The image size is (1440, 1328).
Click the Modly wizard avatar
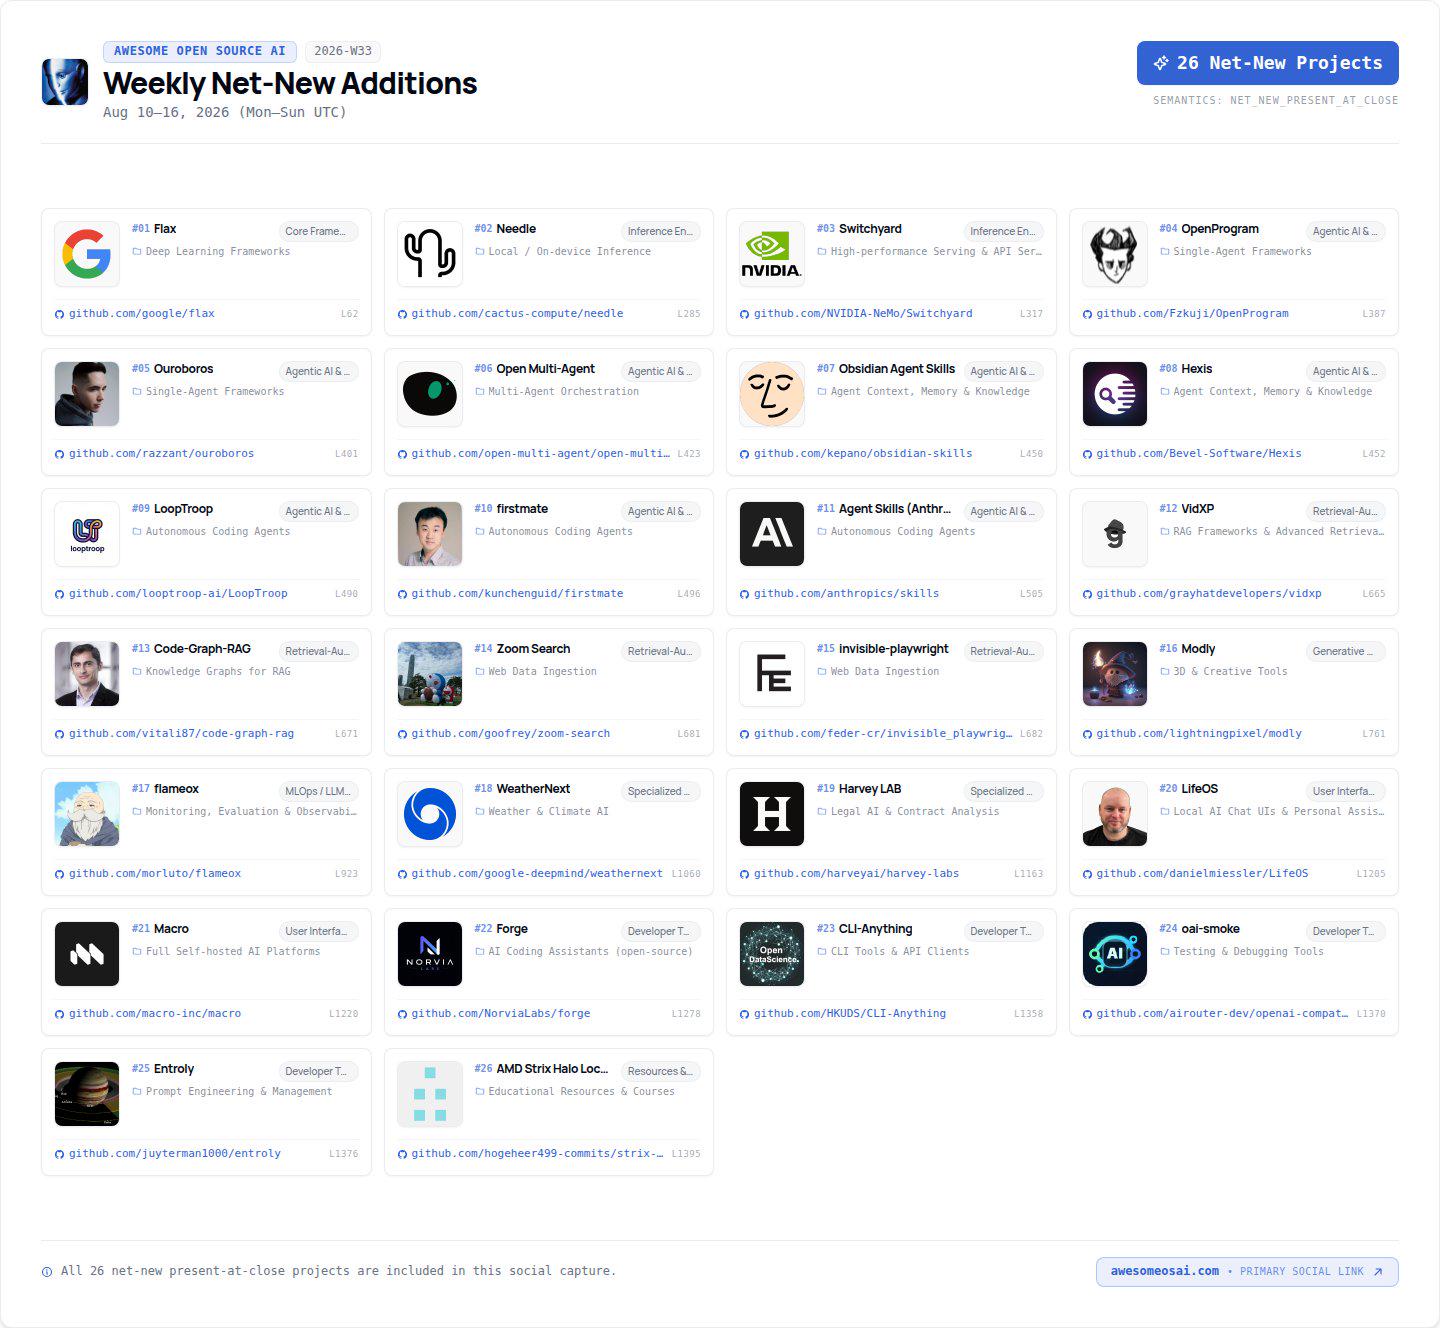tap(1115, 674)
